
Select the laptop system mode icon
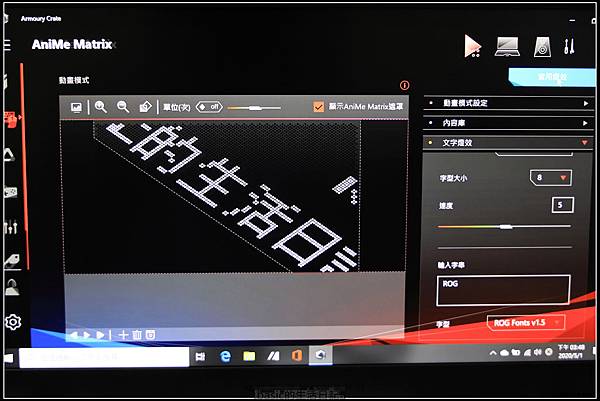(507, 47)
